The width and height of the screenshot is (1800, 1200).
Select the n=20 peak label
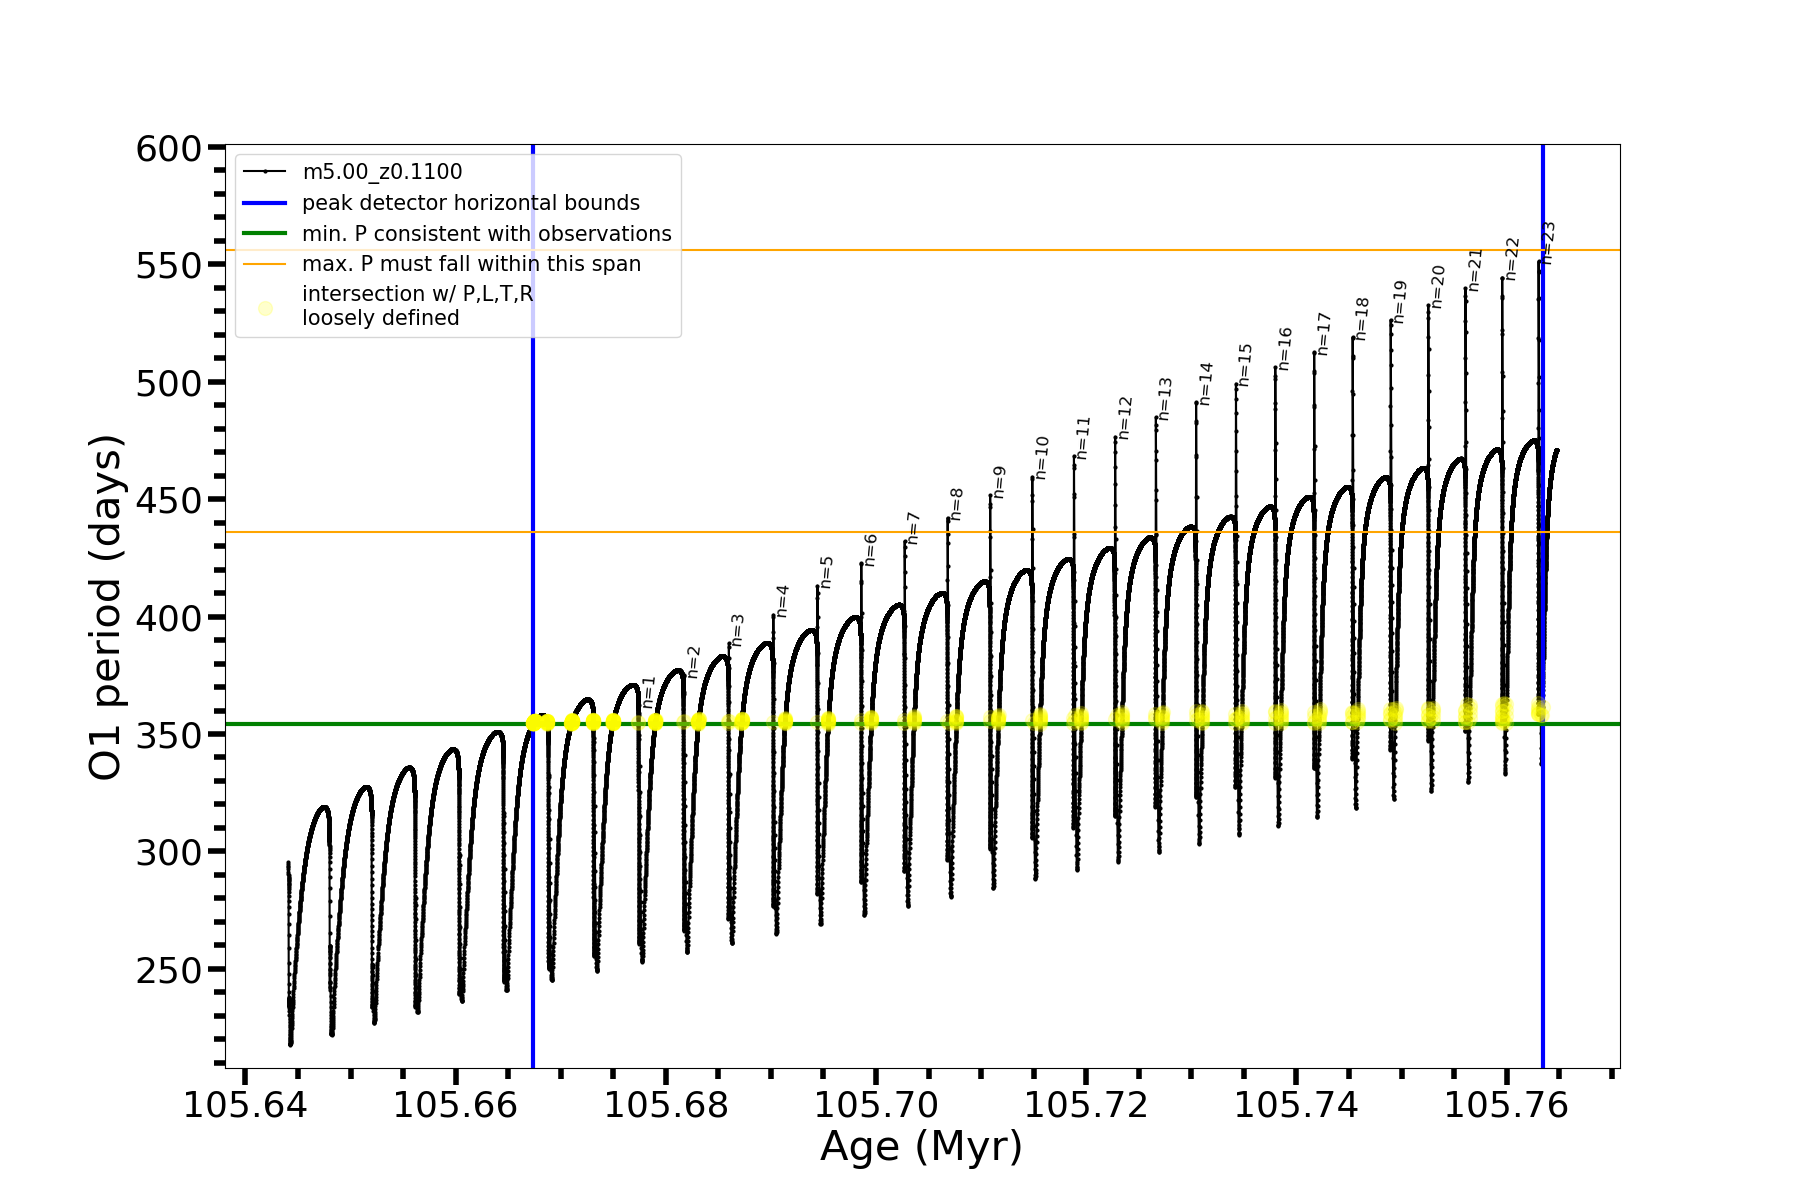[1438, 286]
